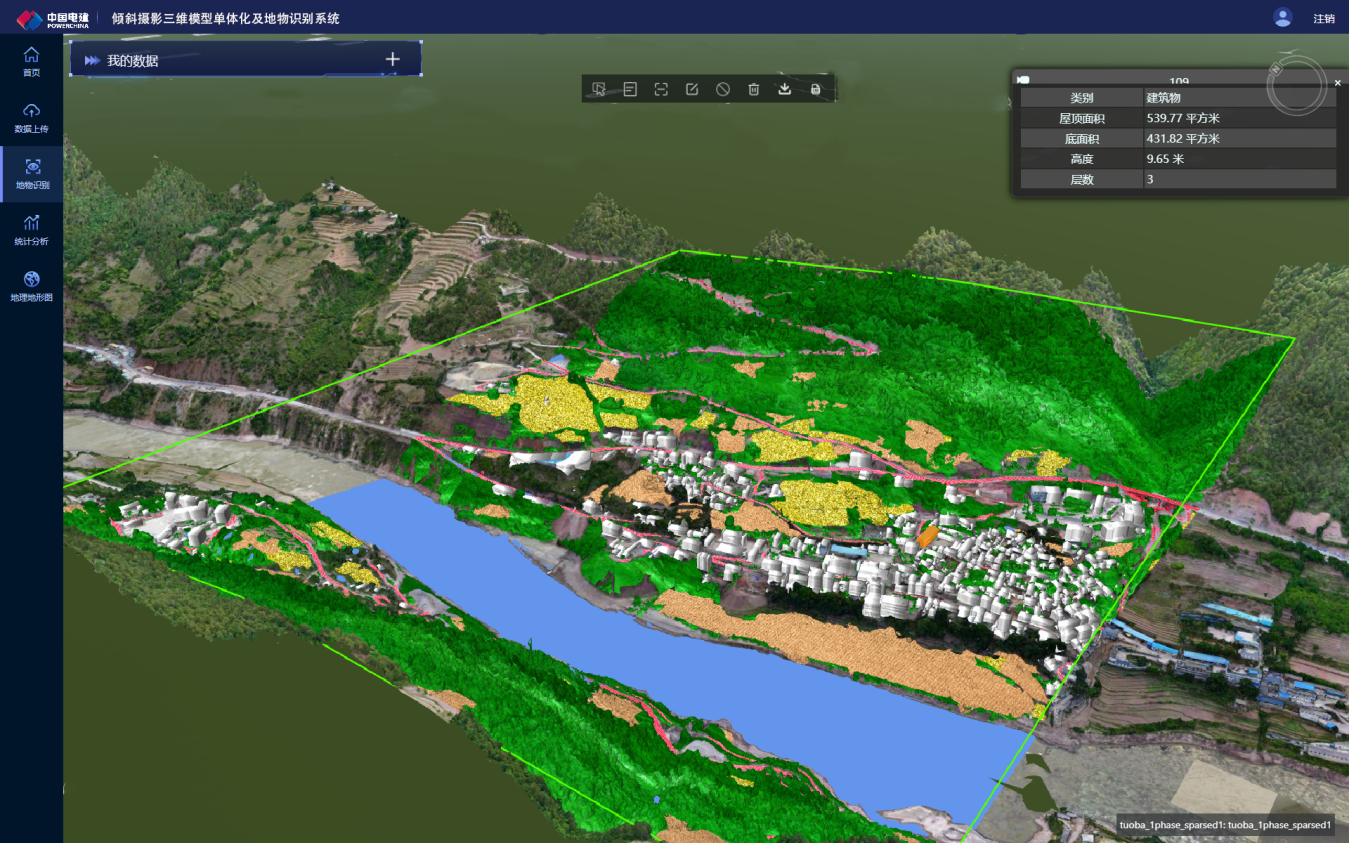
Task: Delete with the trash can icon
Action: click(x=754, y=89)
